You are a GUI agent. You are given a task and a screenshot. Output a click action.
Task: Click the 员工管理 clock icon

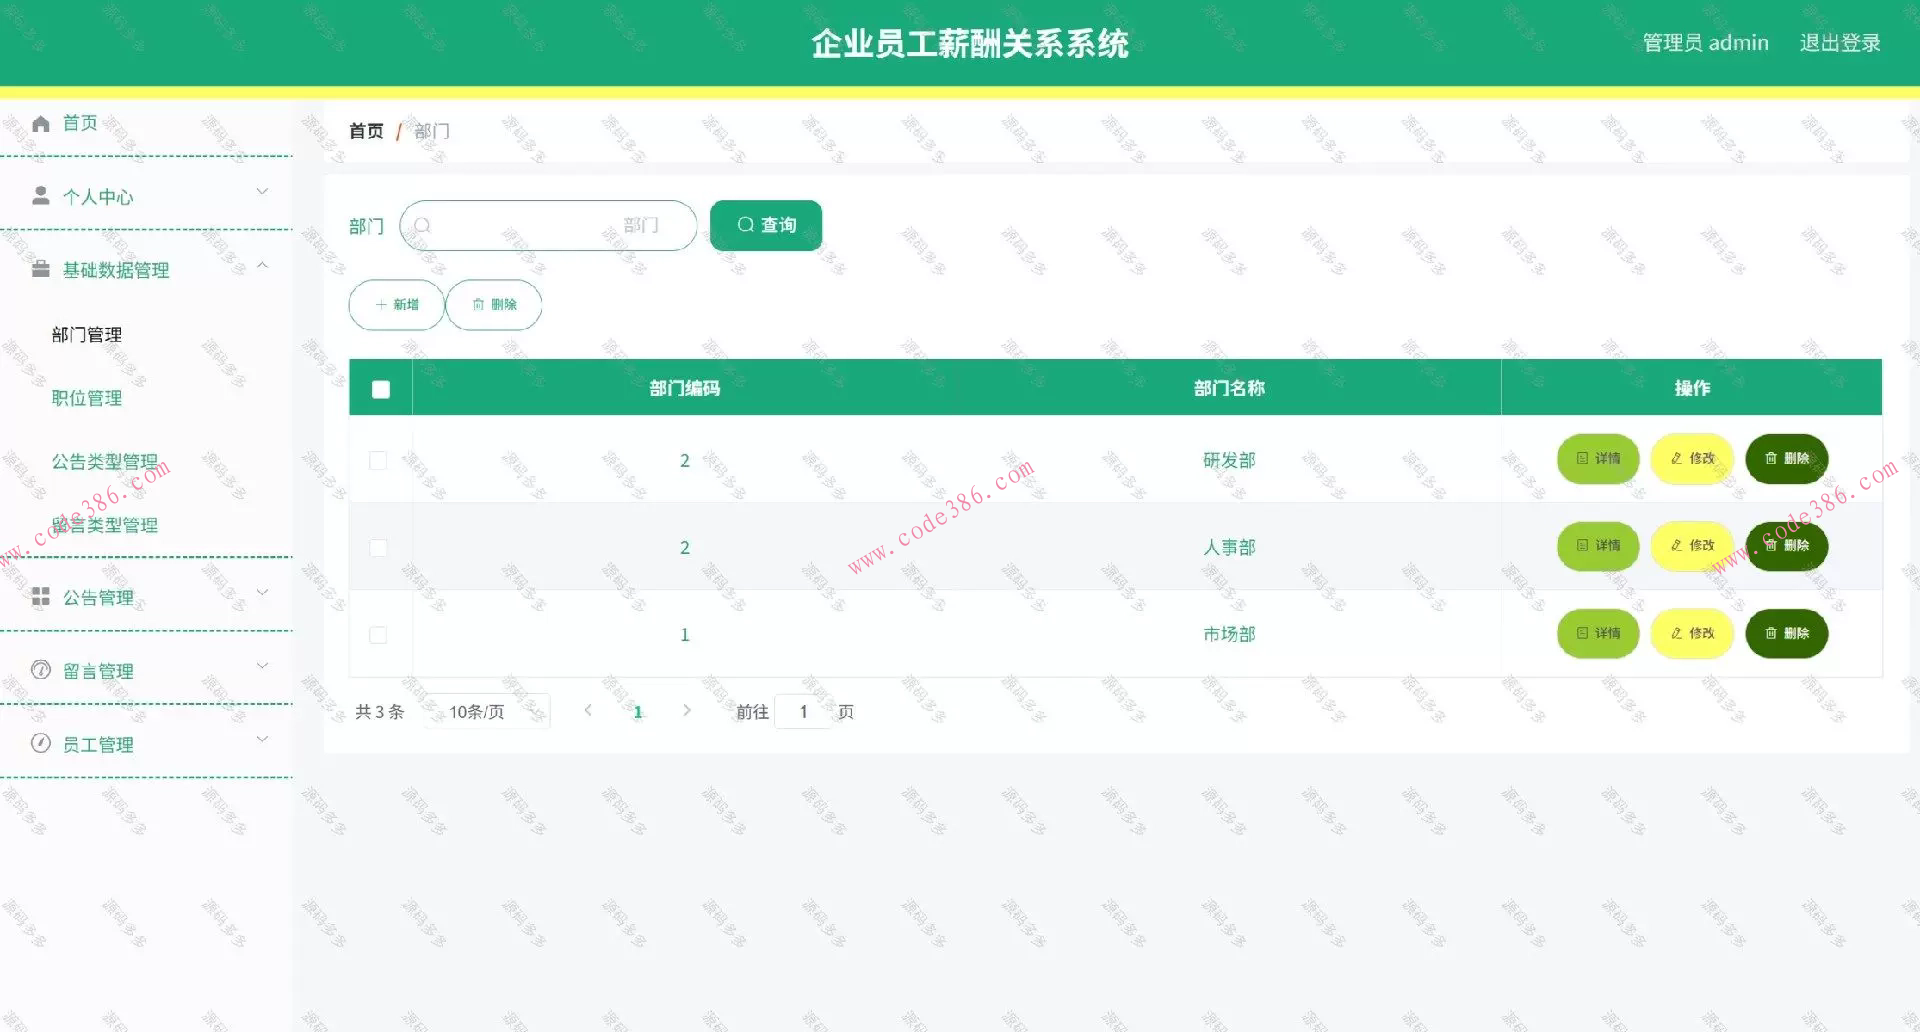coord(41,743)
